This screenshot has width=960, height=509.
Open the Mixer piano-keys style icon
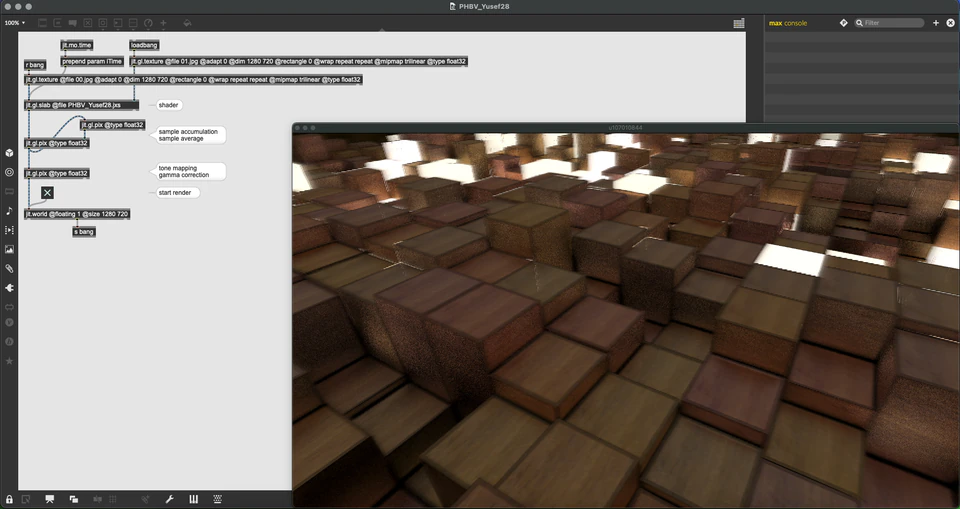click(x=193, y=500)
